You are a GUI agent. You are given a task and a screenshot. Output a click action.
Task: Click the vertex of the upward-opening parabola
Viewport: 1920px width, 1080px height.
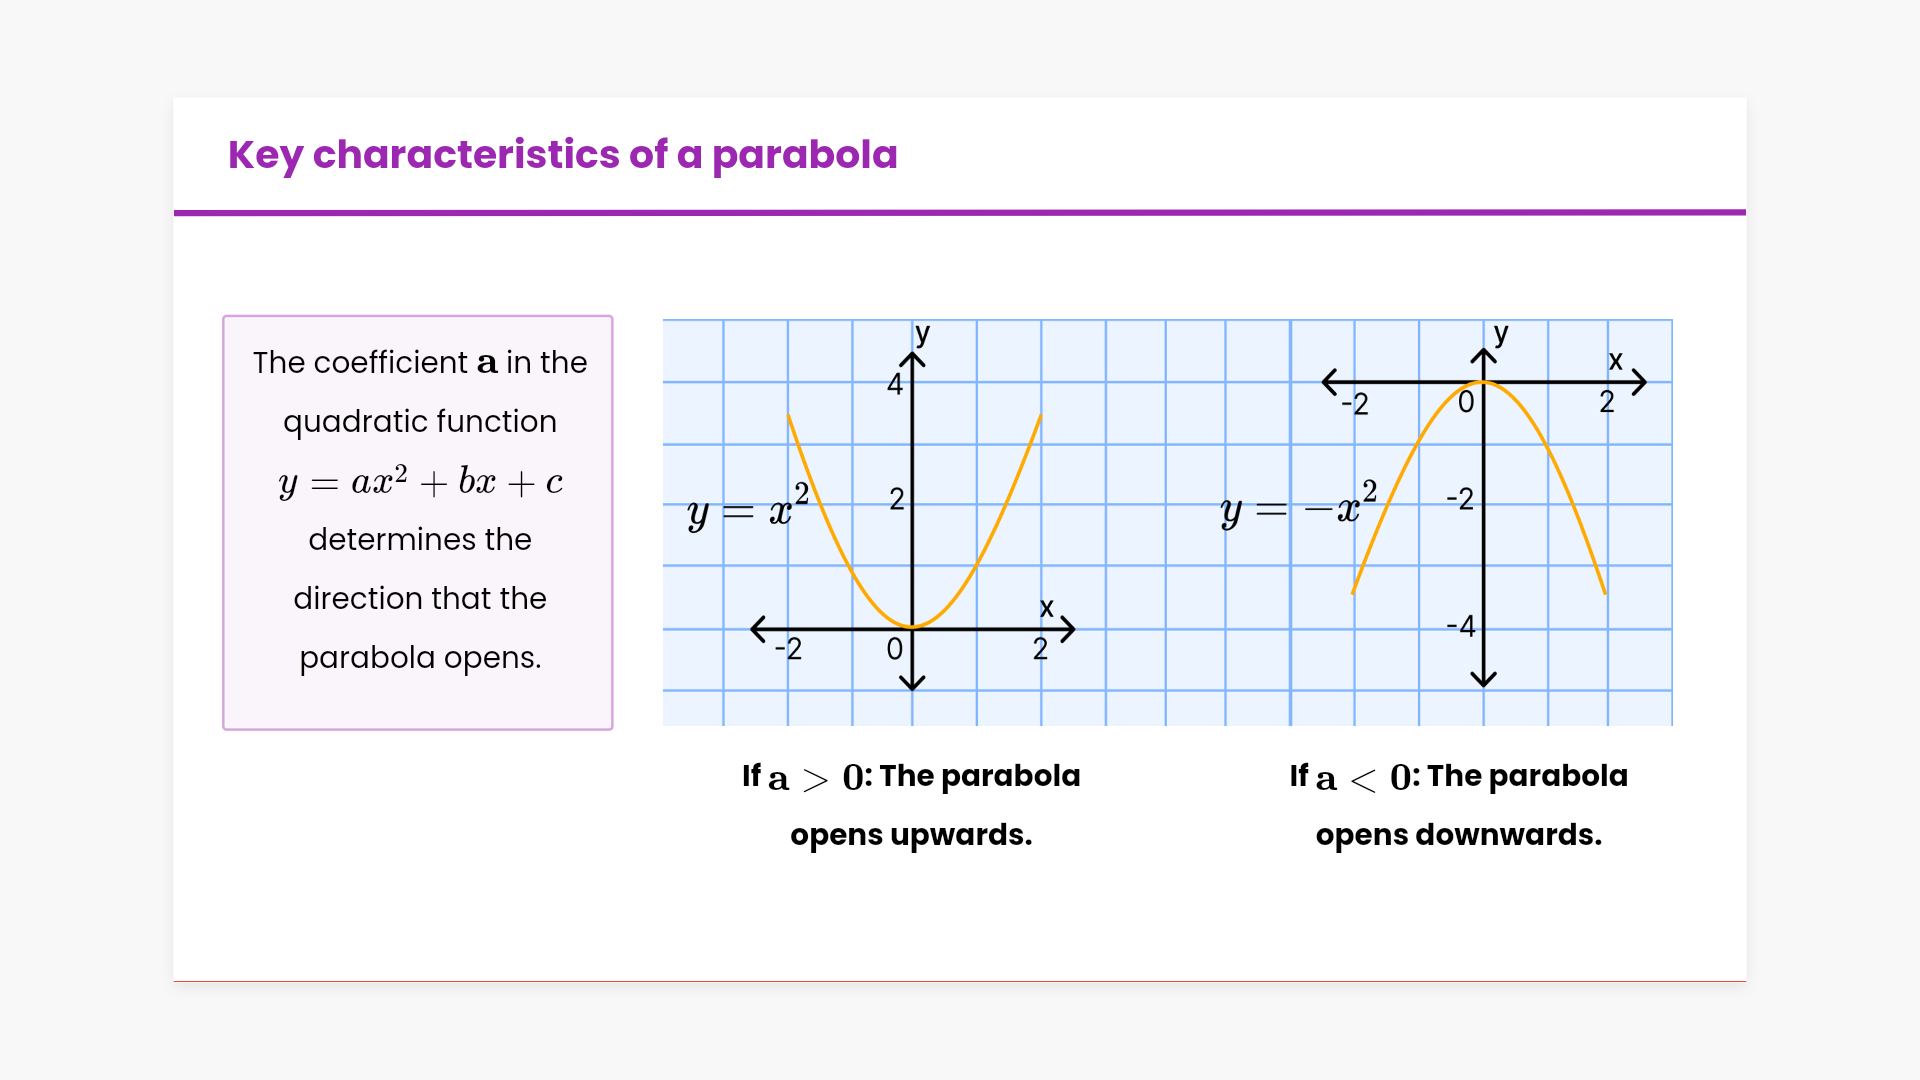[912, 627]
